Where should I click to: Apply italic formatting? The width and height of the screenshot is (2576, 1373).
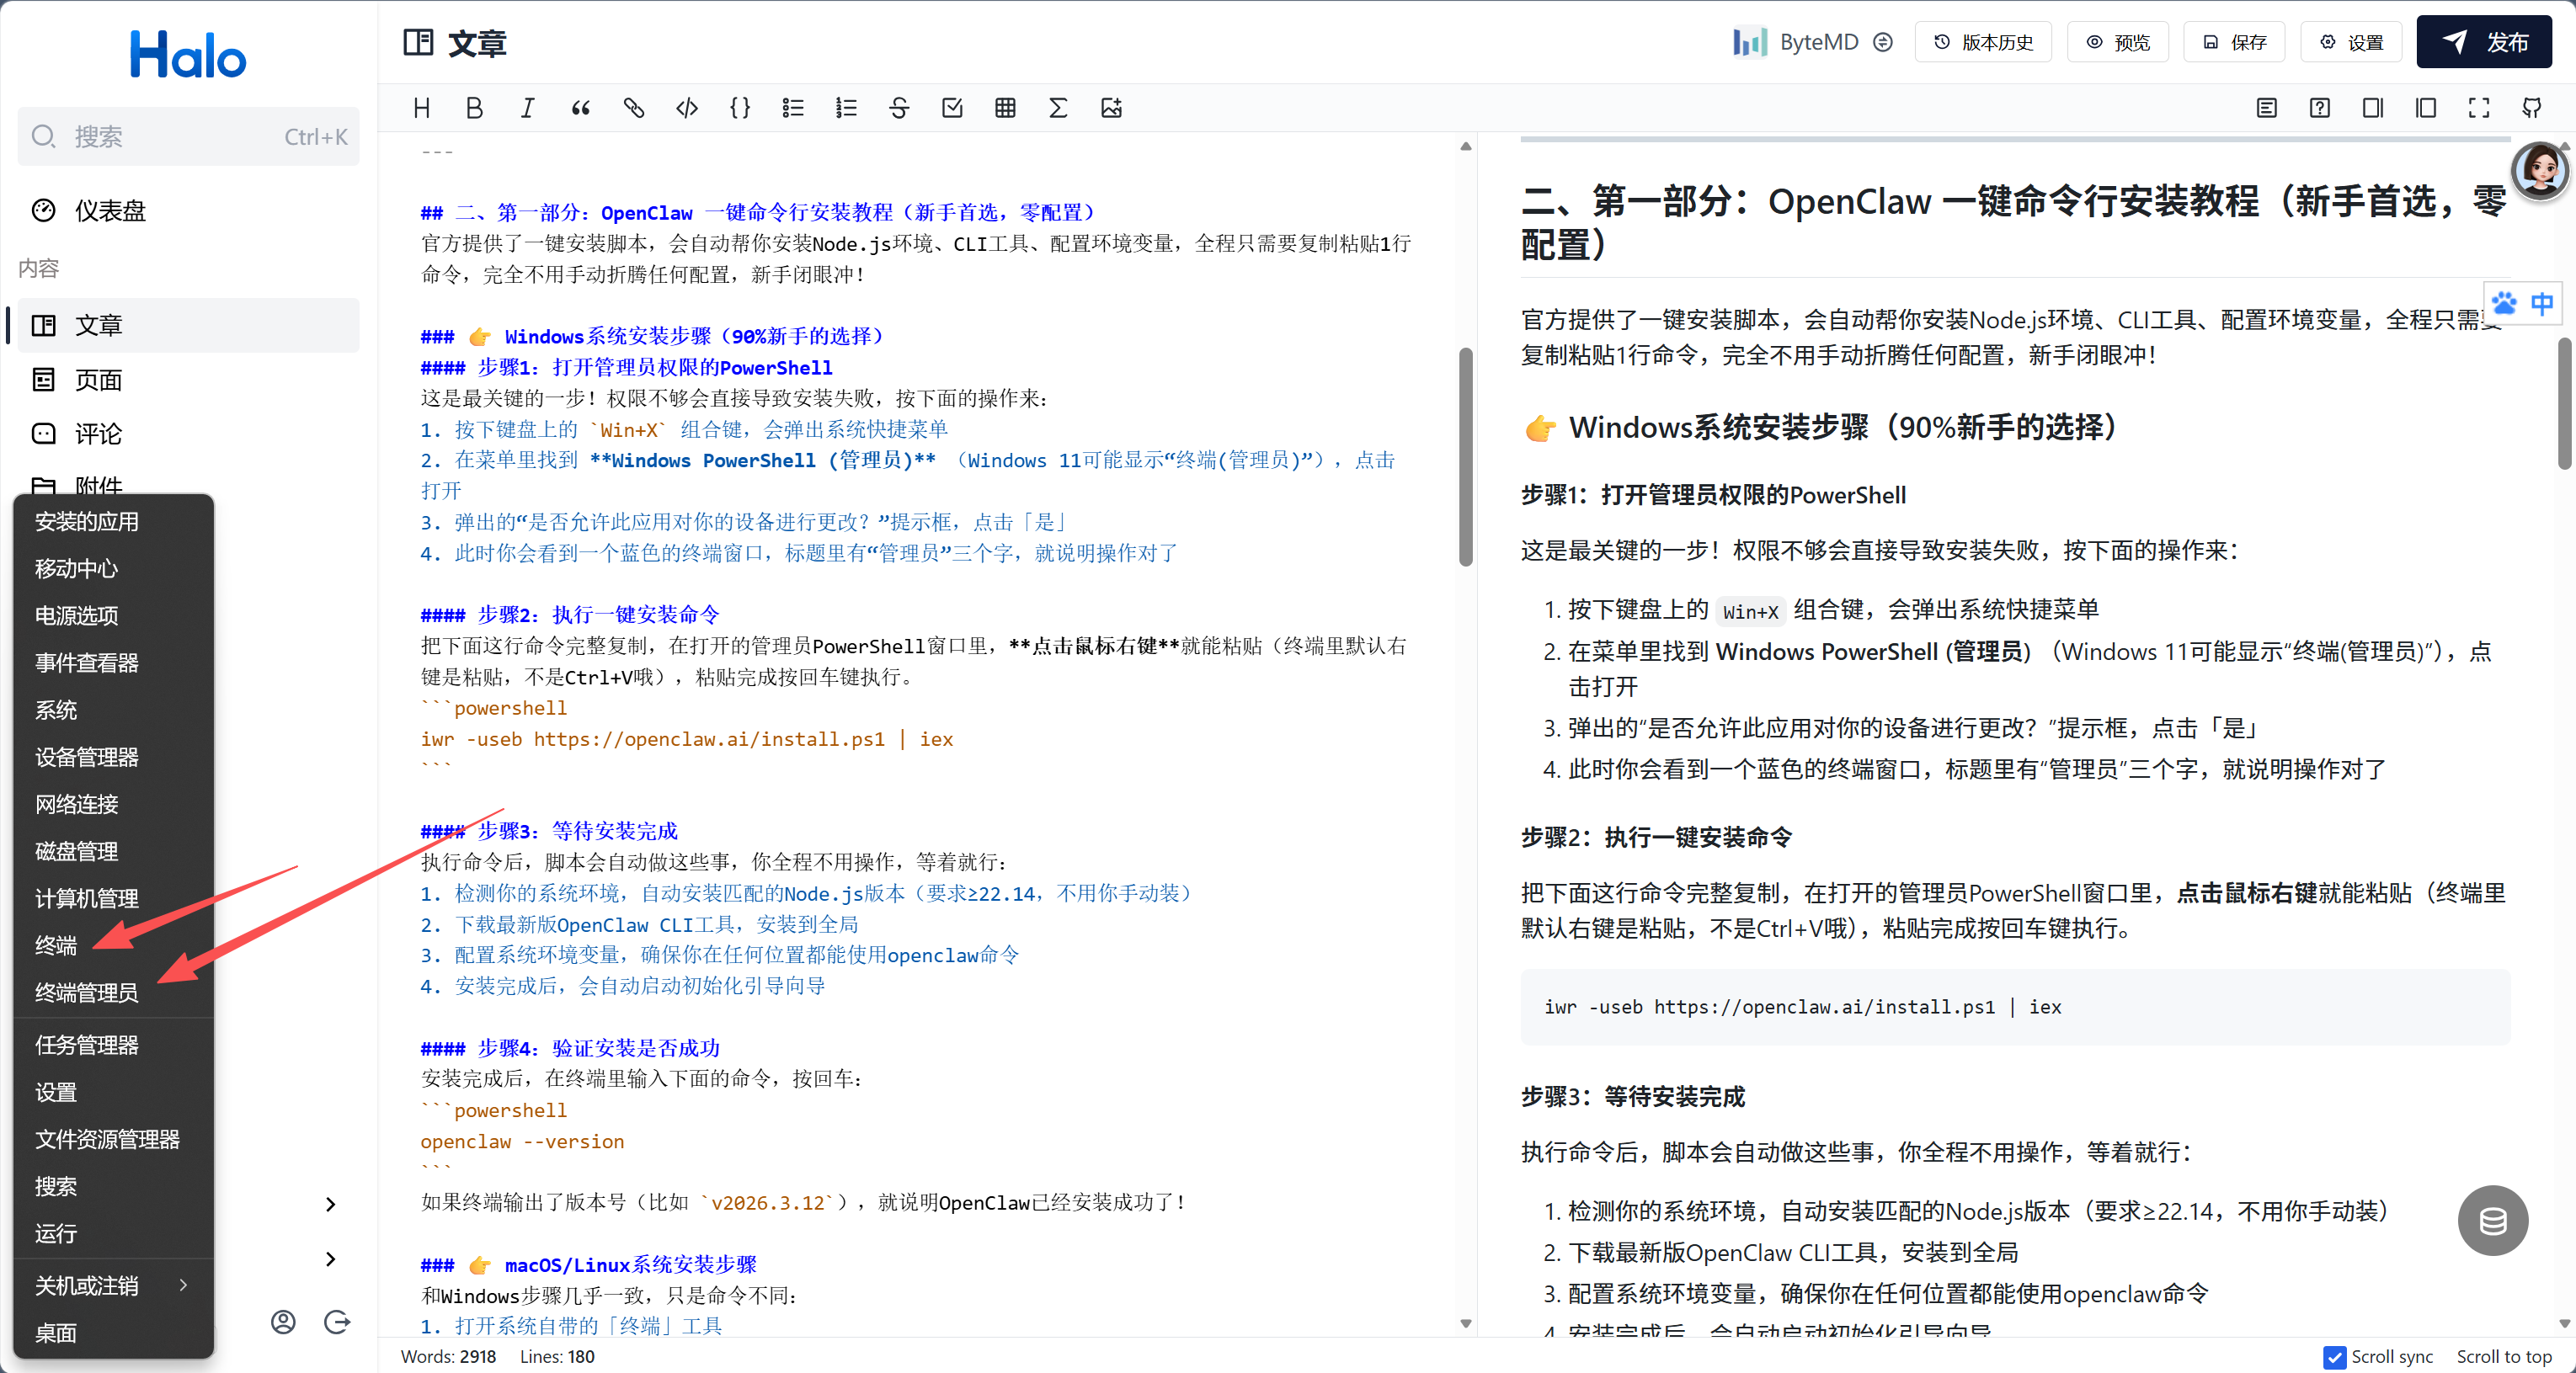527,108
